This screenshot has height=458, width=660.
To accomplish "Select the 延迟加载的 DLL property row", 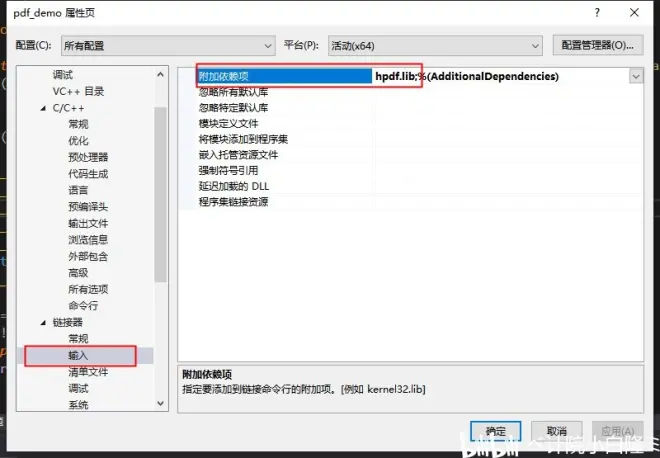I will click(410, 186).
